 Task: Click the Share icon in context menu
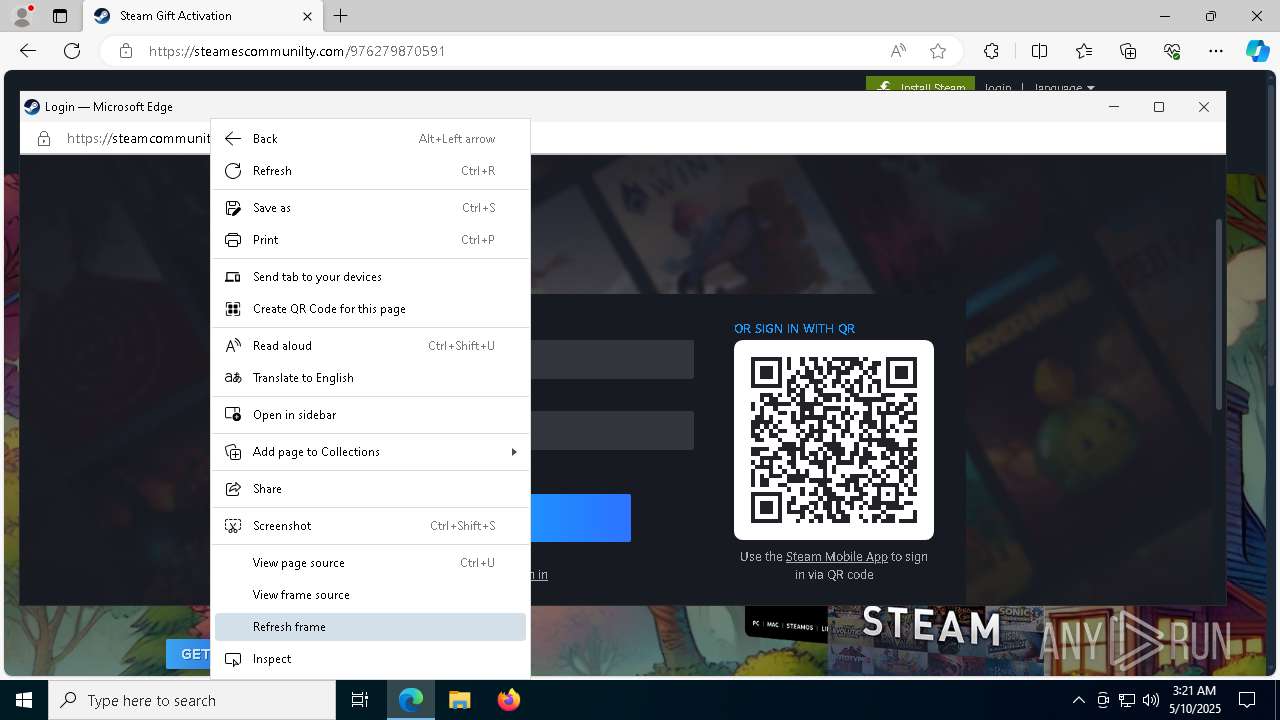point(233,489)
